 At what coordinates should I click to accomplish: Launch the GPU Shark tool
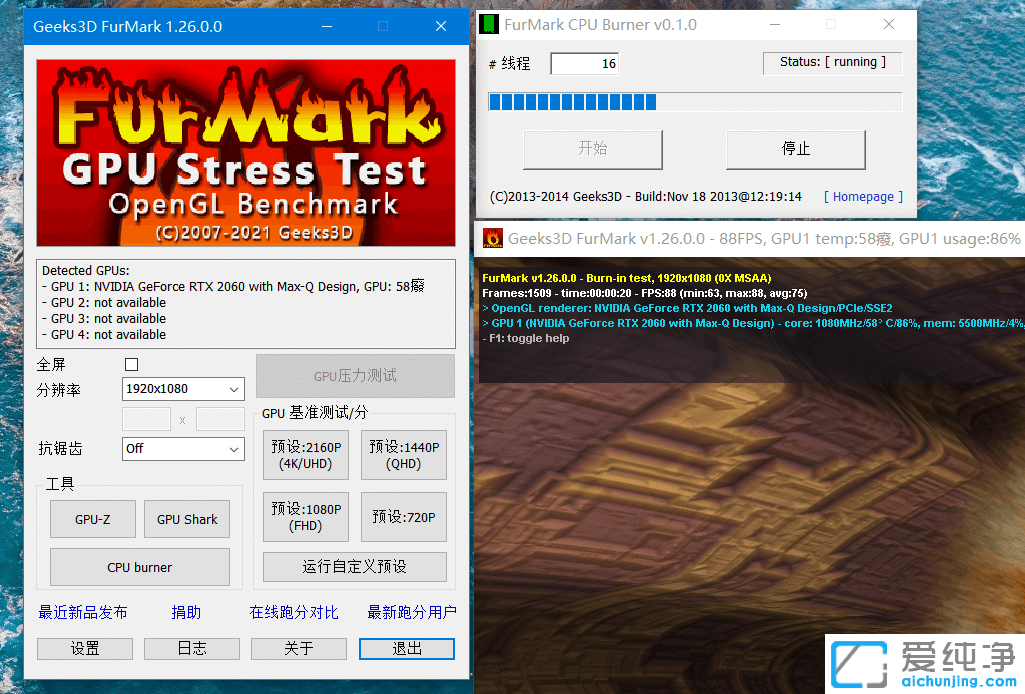187,520
